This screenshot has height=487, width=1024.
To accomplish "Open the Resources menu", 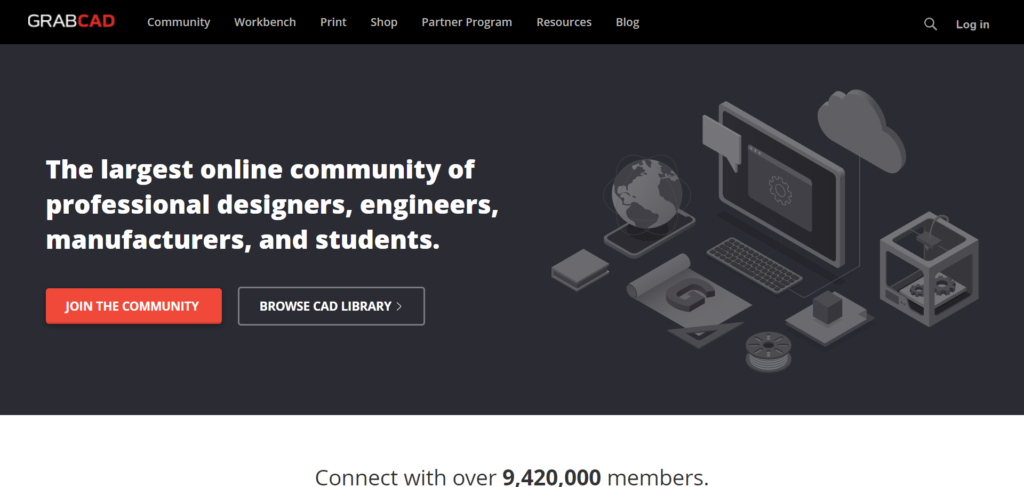I will tap(564, 22).
